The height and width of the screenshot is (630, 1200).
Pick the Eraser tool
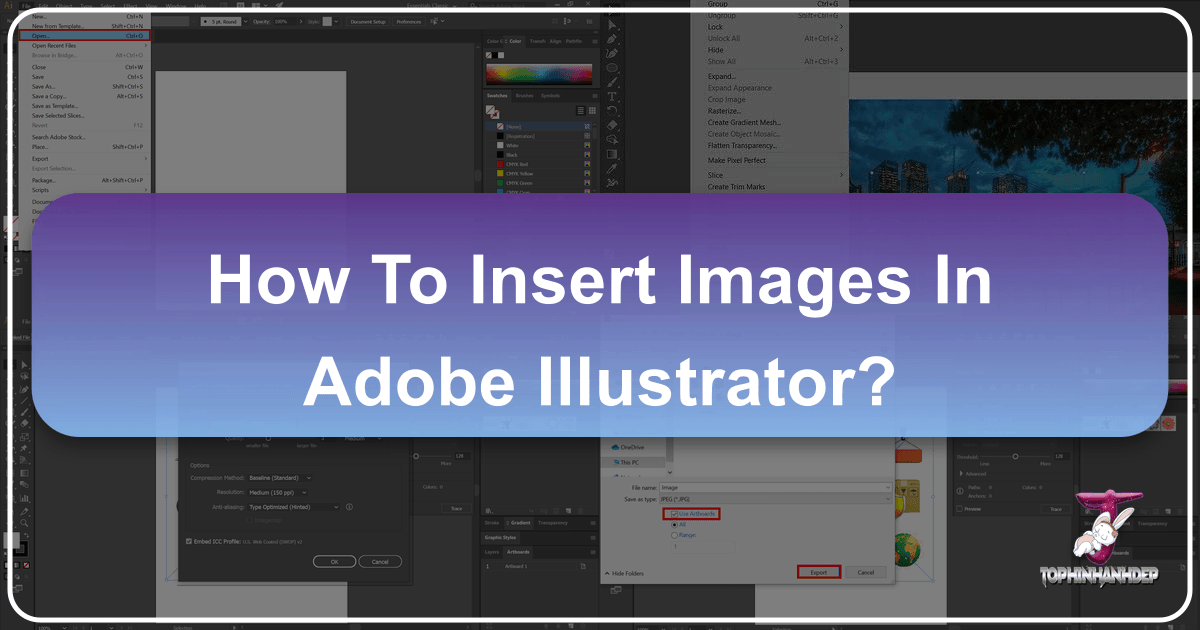coord(611,126)
